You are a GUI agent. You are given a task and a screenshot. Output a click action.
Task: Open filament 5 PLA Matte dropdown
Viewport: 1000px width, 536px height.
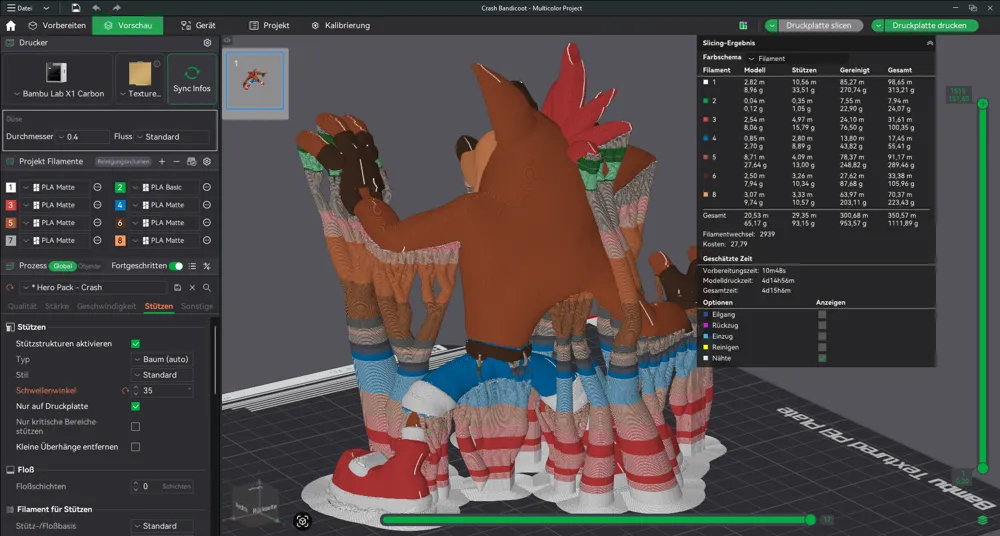[55, 223]
